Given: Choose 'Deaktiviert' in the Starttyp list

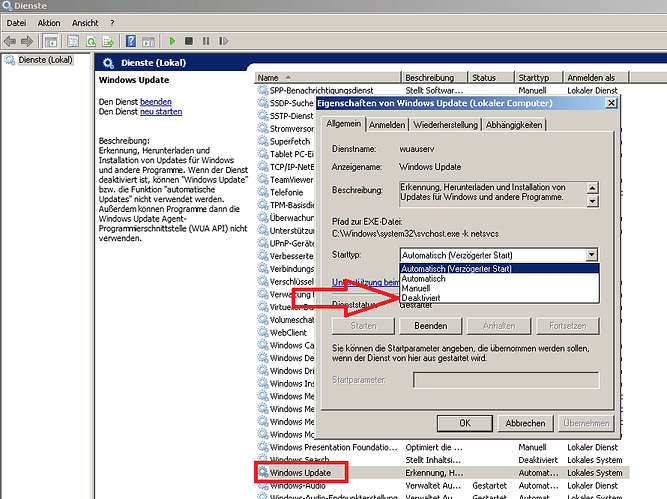Looking at the screenshot, I should (499, 298).
